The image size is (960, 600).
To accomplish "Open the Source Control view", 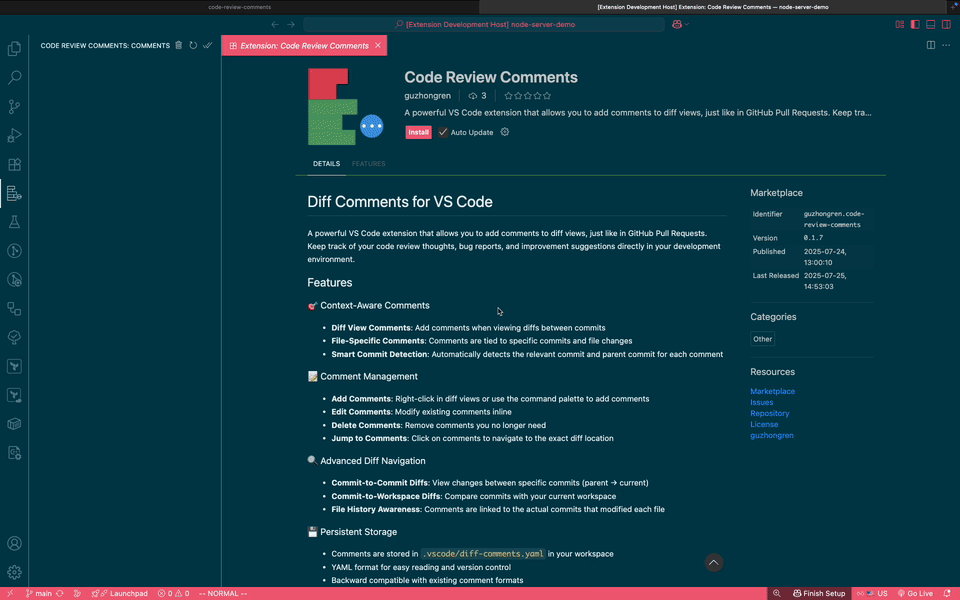I will point(14,107).
